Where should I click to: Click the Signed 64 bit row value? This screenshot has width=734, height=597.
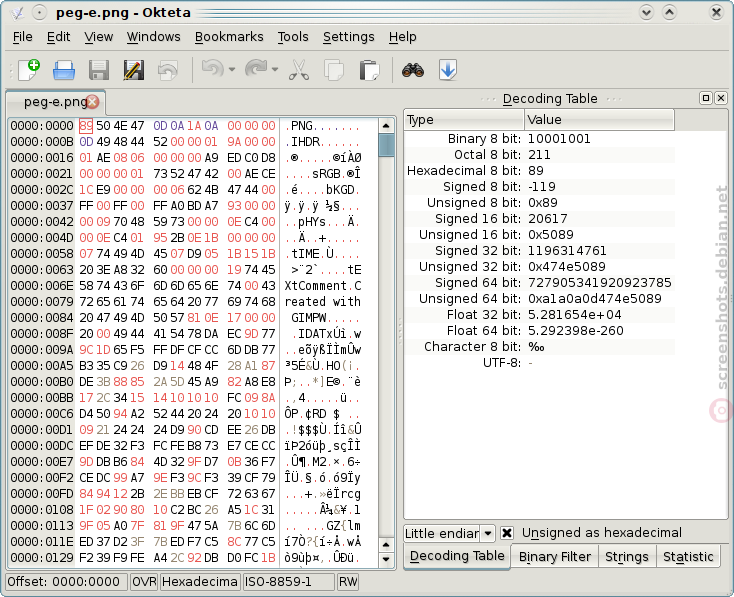(x=600, y=283)
